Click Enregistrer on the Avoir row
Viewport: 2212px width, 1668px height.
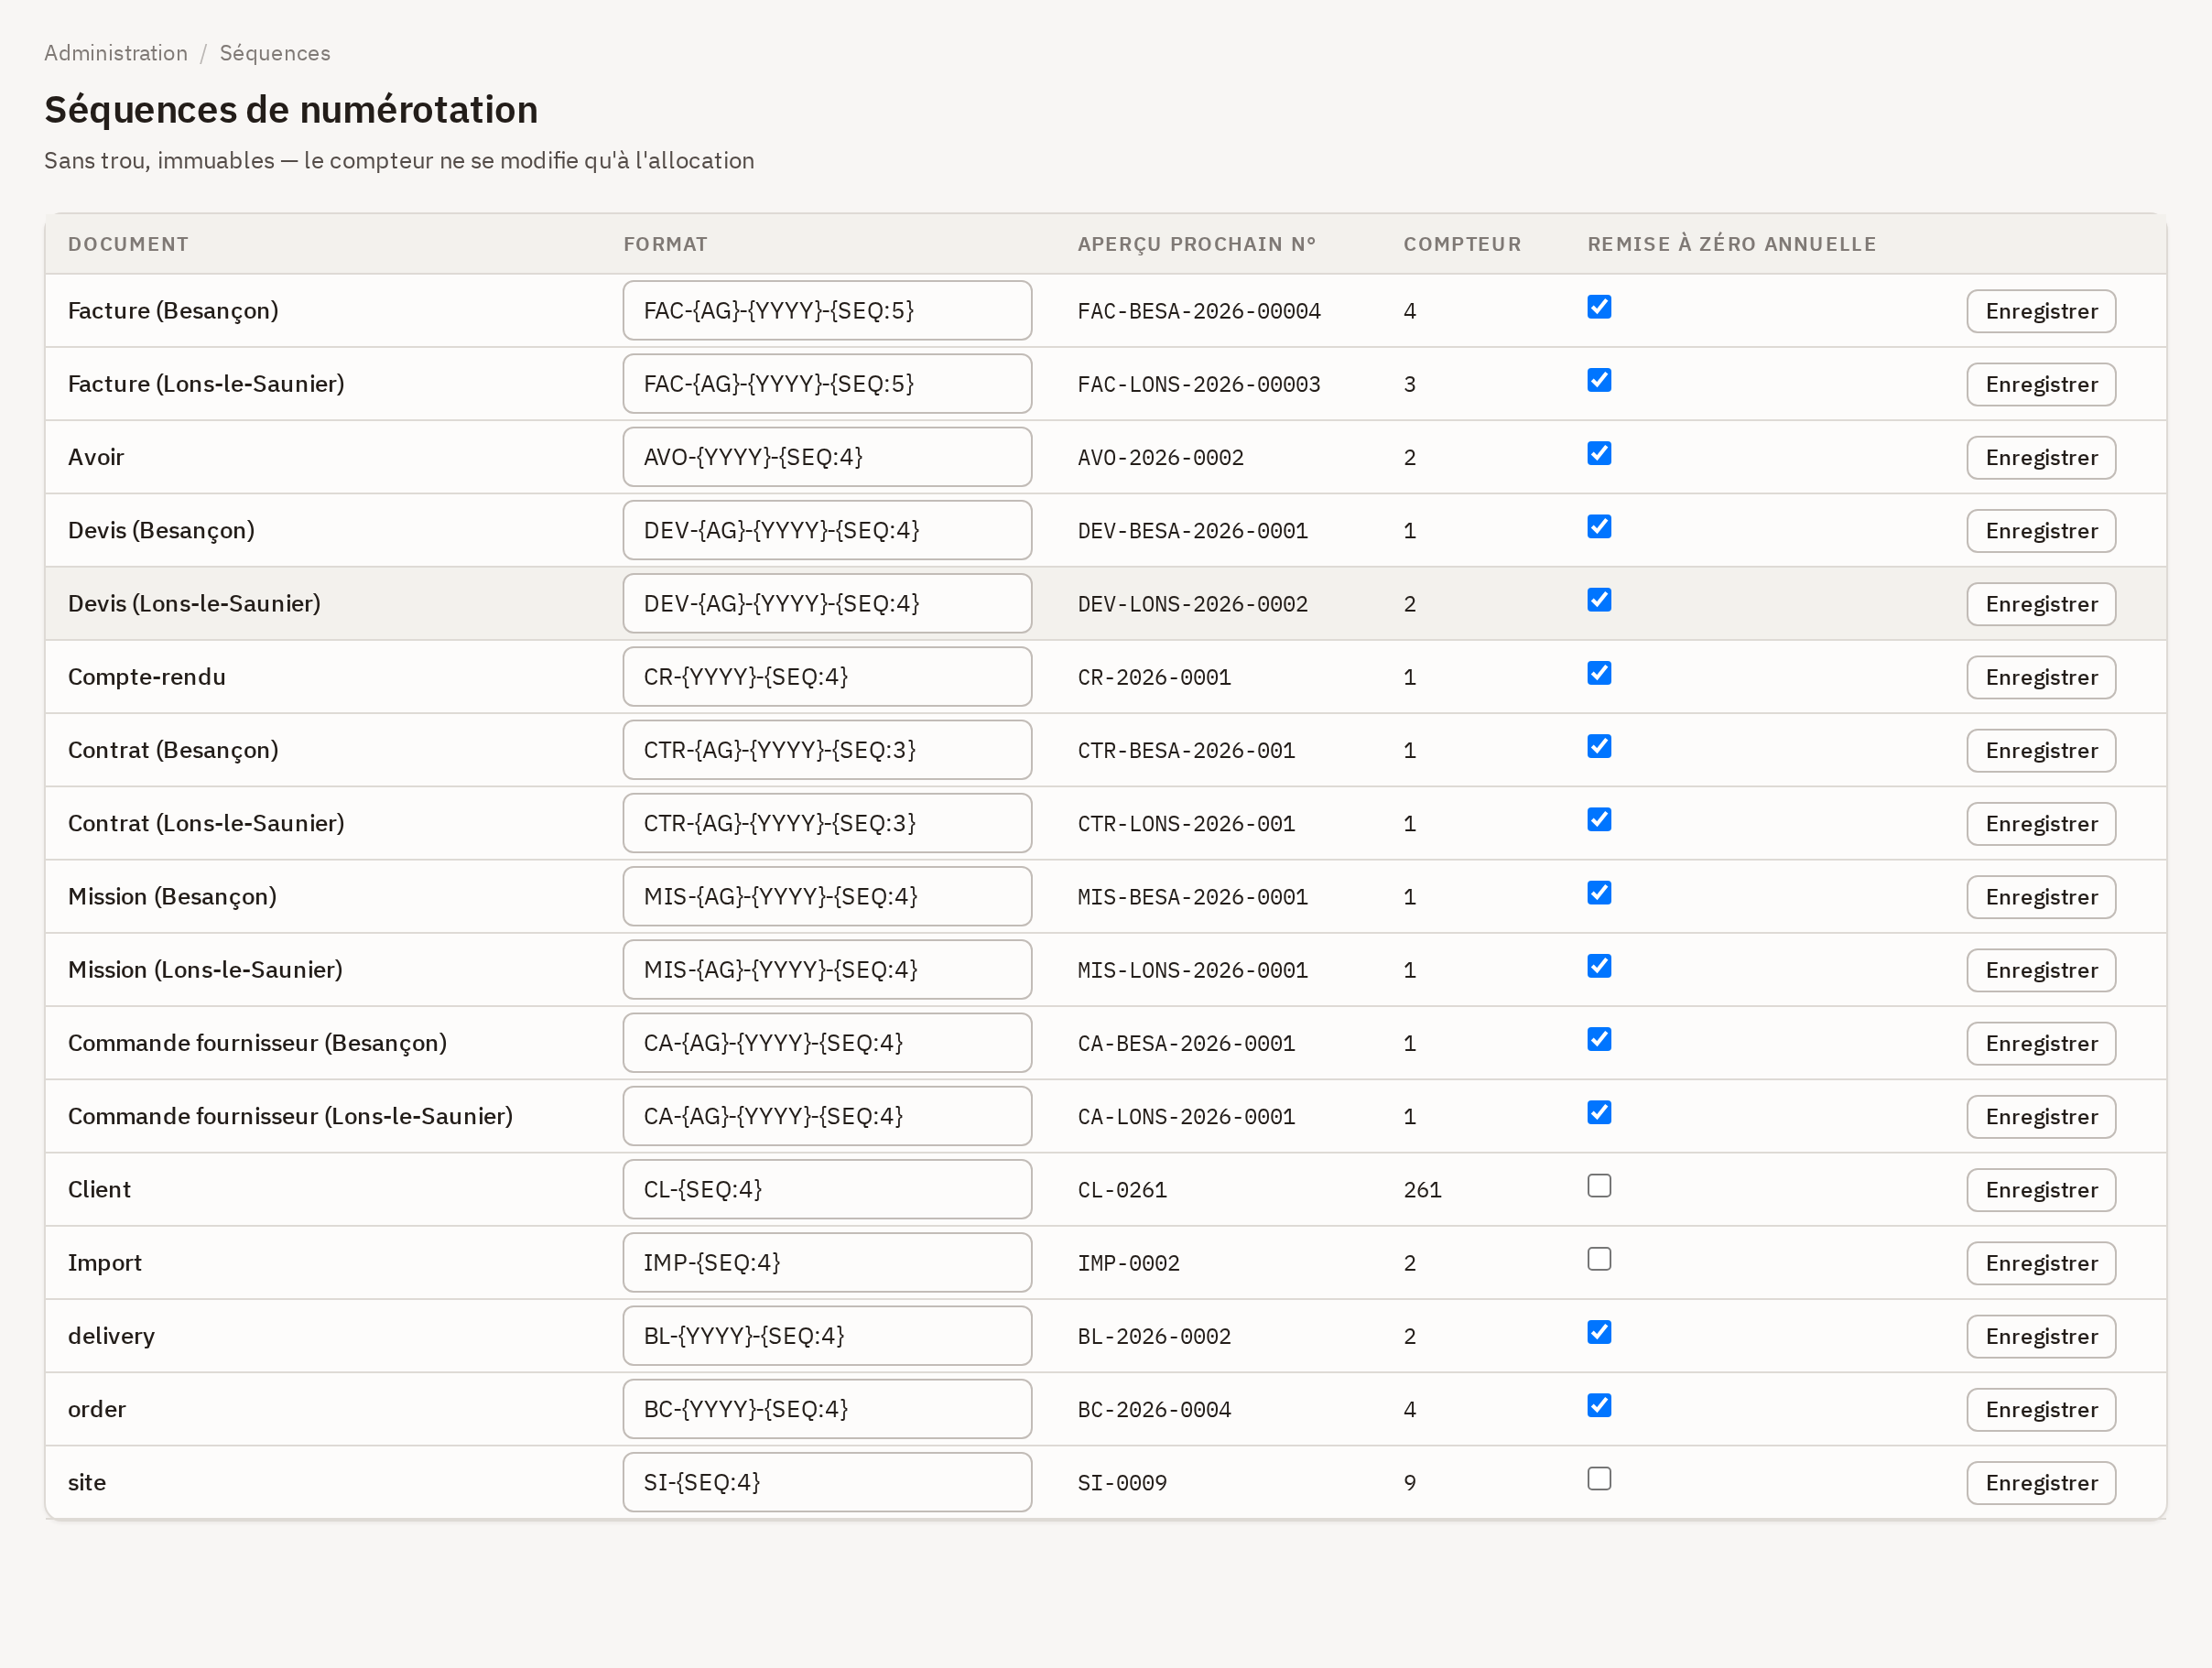point(2041,457)
